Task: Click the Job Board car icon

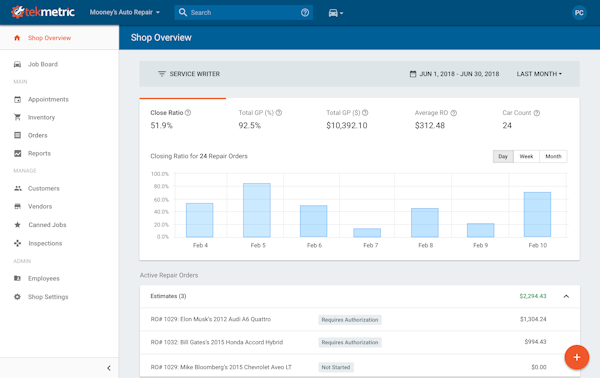Action: (17, 64)
